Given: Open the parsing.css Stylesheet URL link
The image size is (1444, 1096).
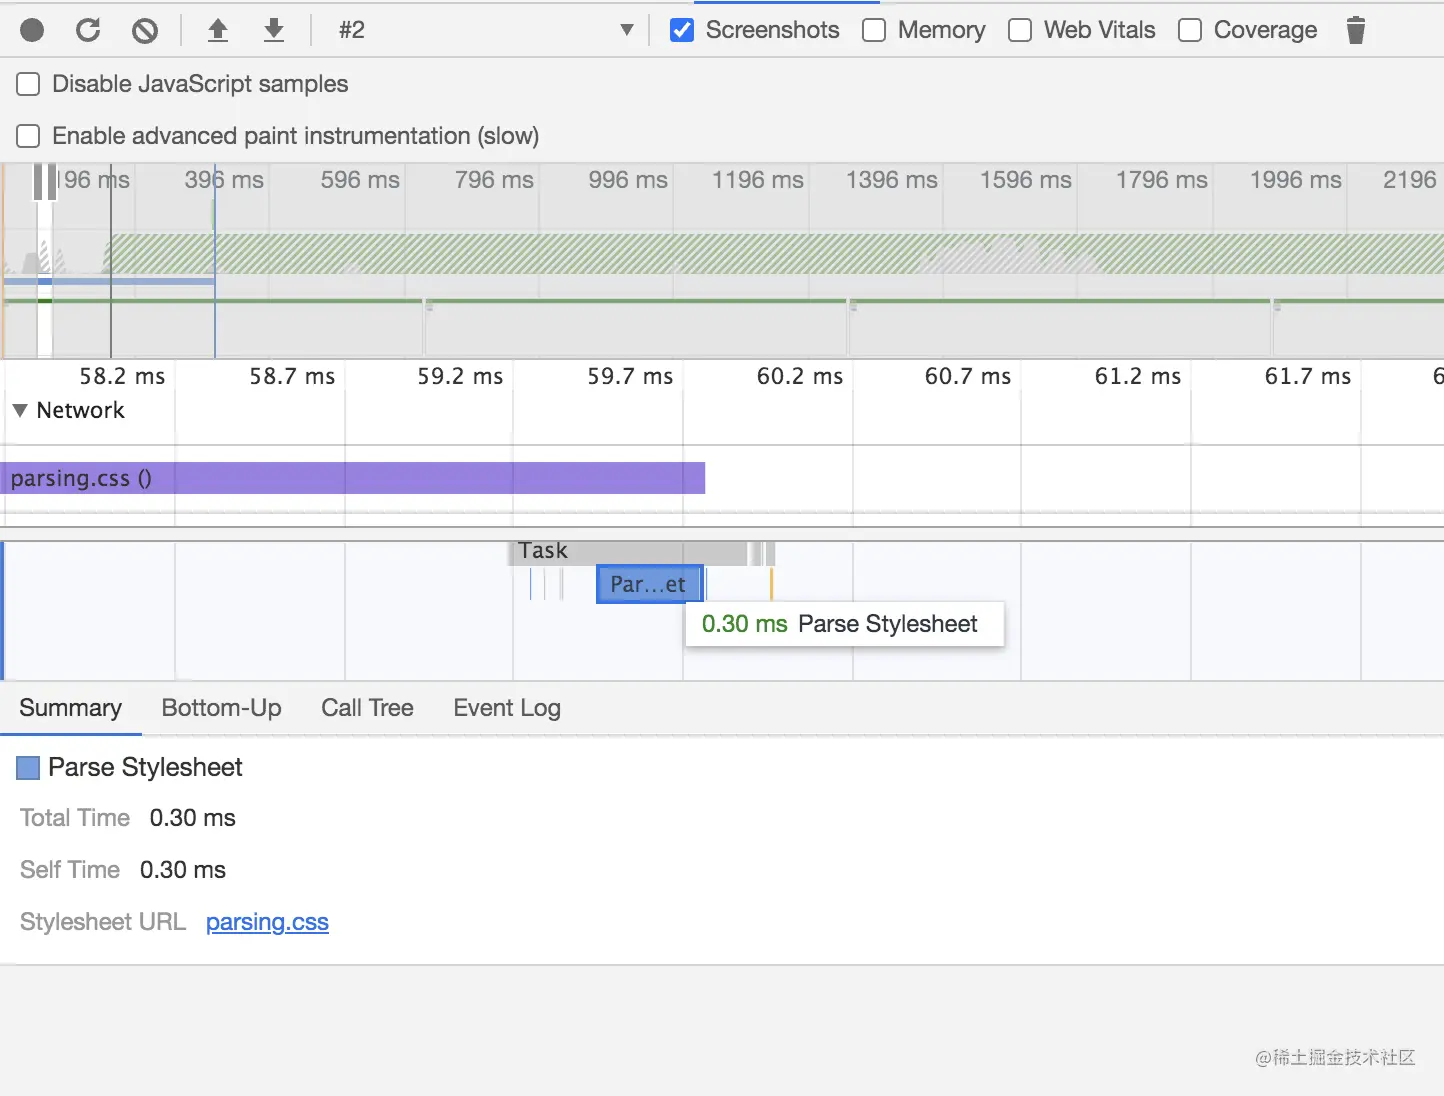Looking at the screenshot, I should pos(267,922).
